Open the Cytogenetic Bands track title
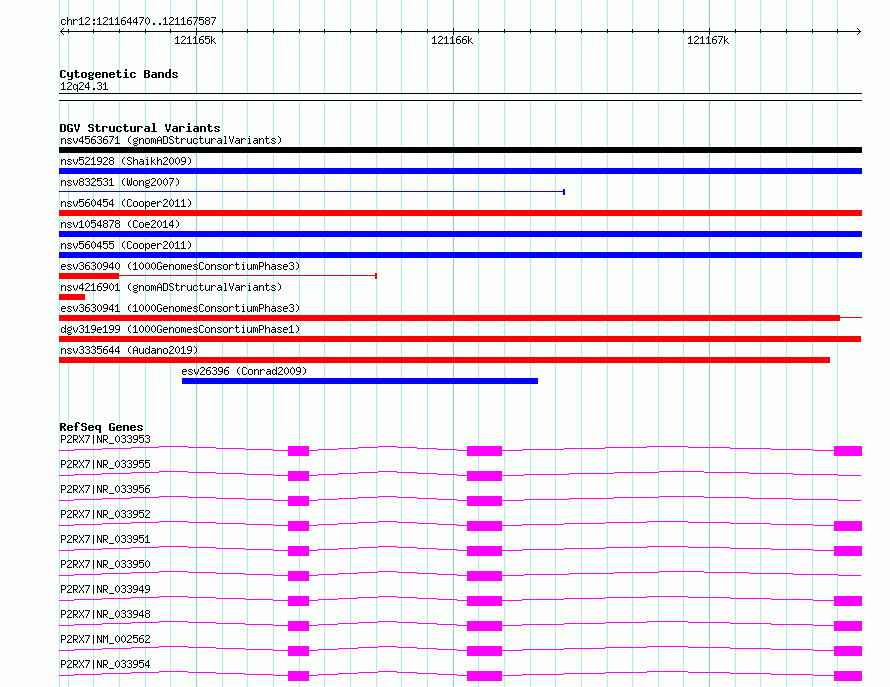The image size is (890, 687). tap(119, 74)
